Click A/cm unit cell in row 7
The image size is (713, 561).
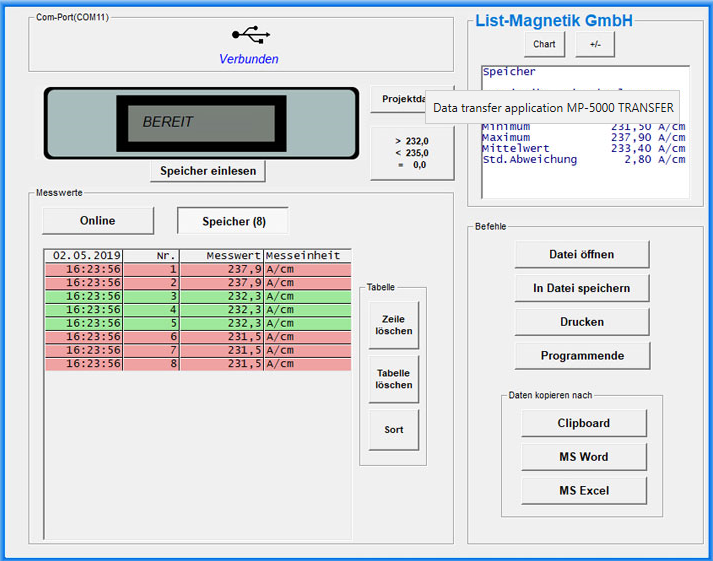[307, 351]
